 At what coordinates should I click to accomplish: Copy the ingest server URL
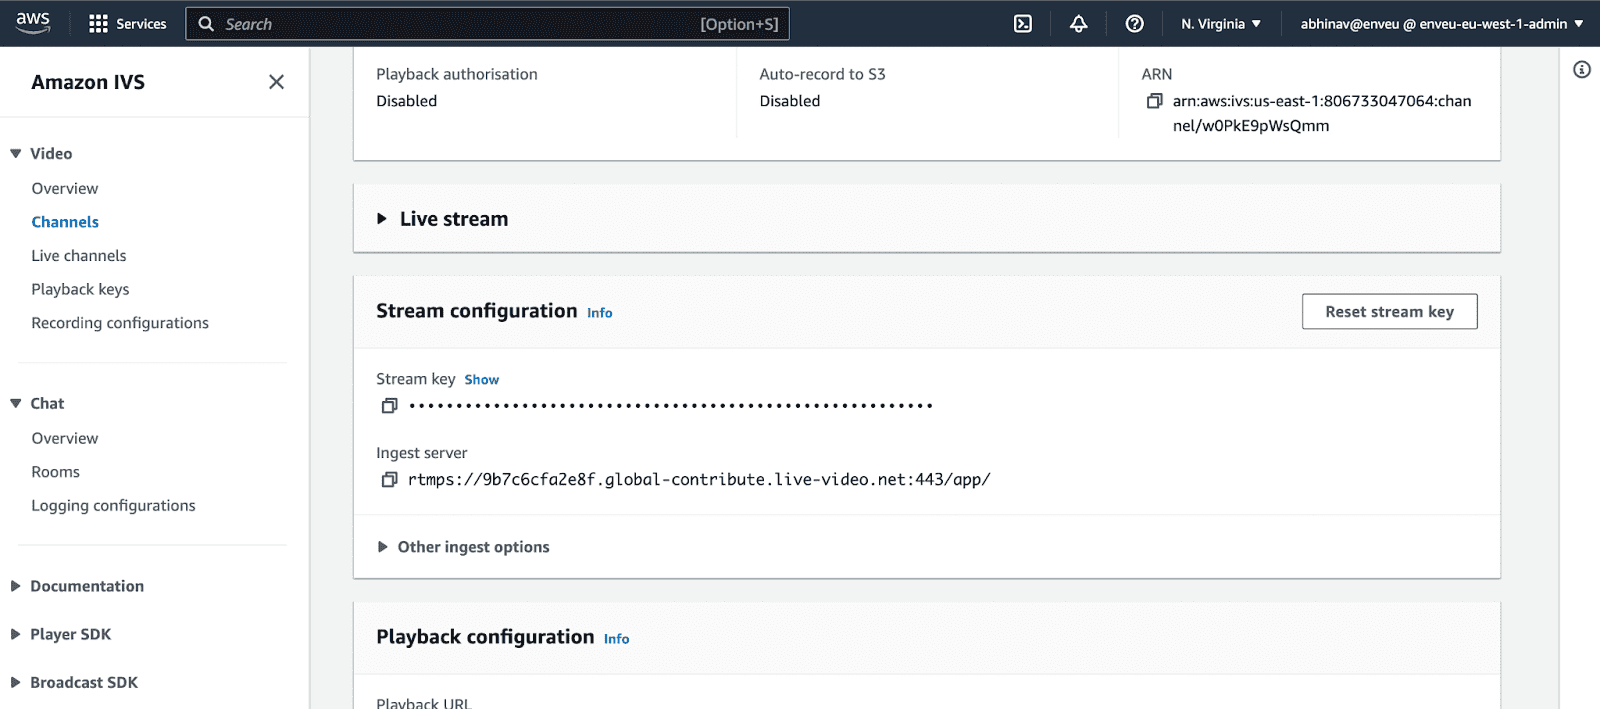[x=389, y=480]
